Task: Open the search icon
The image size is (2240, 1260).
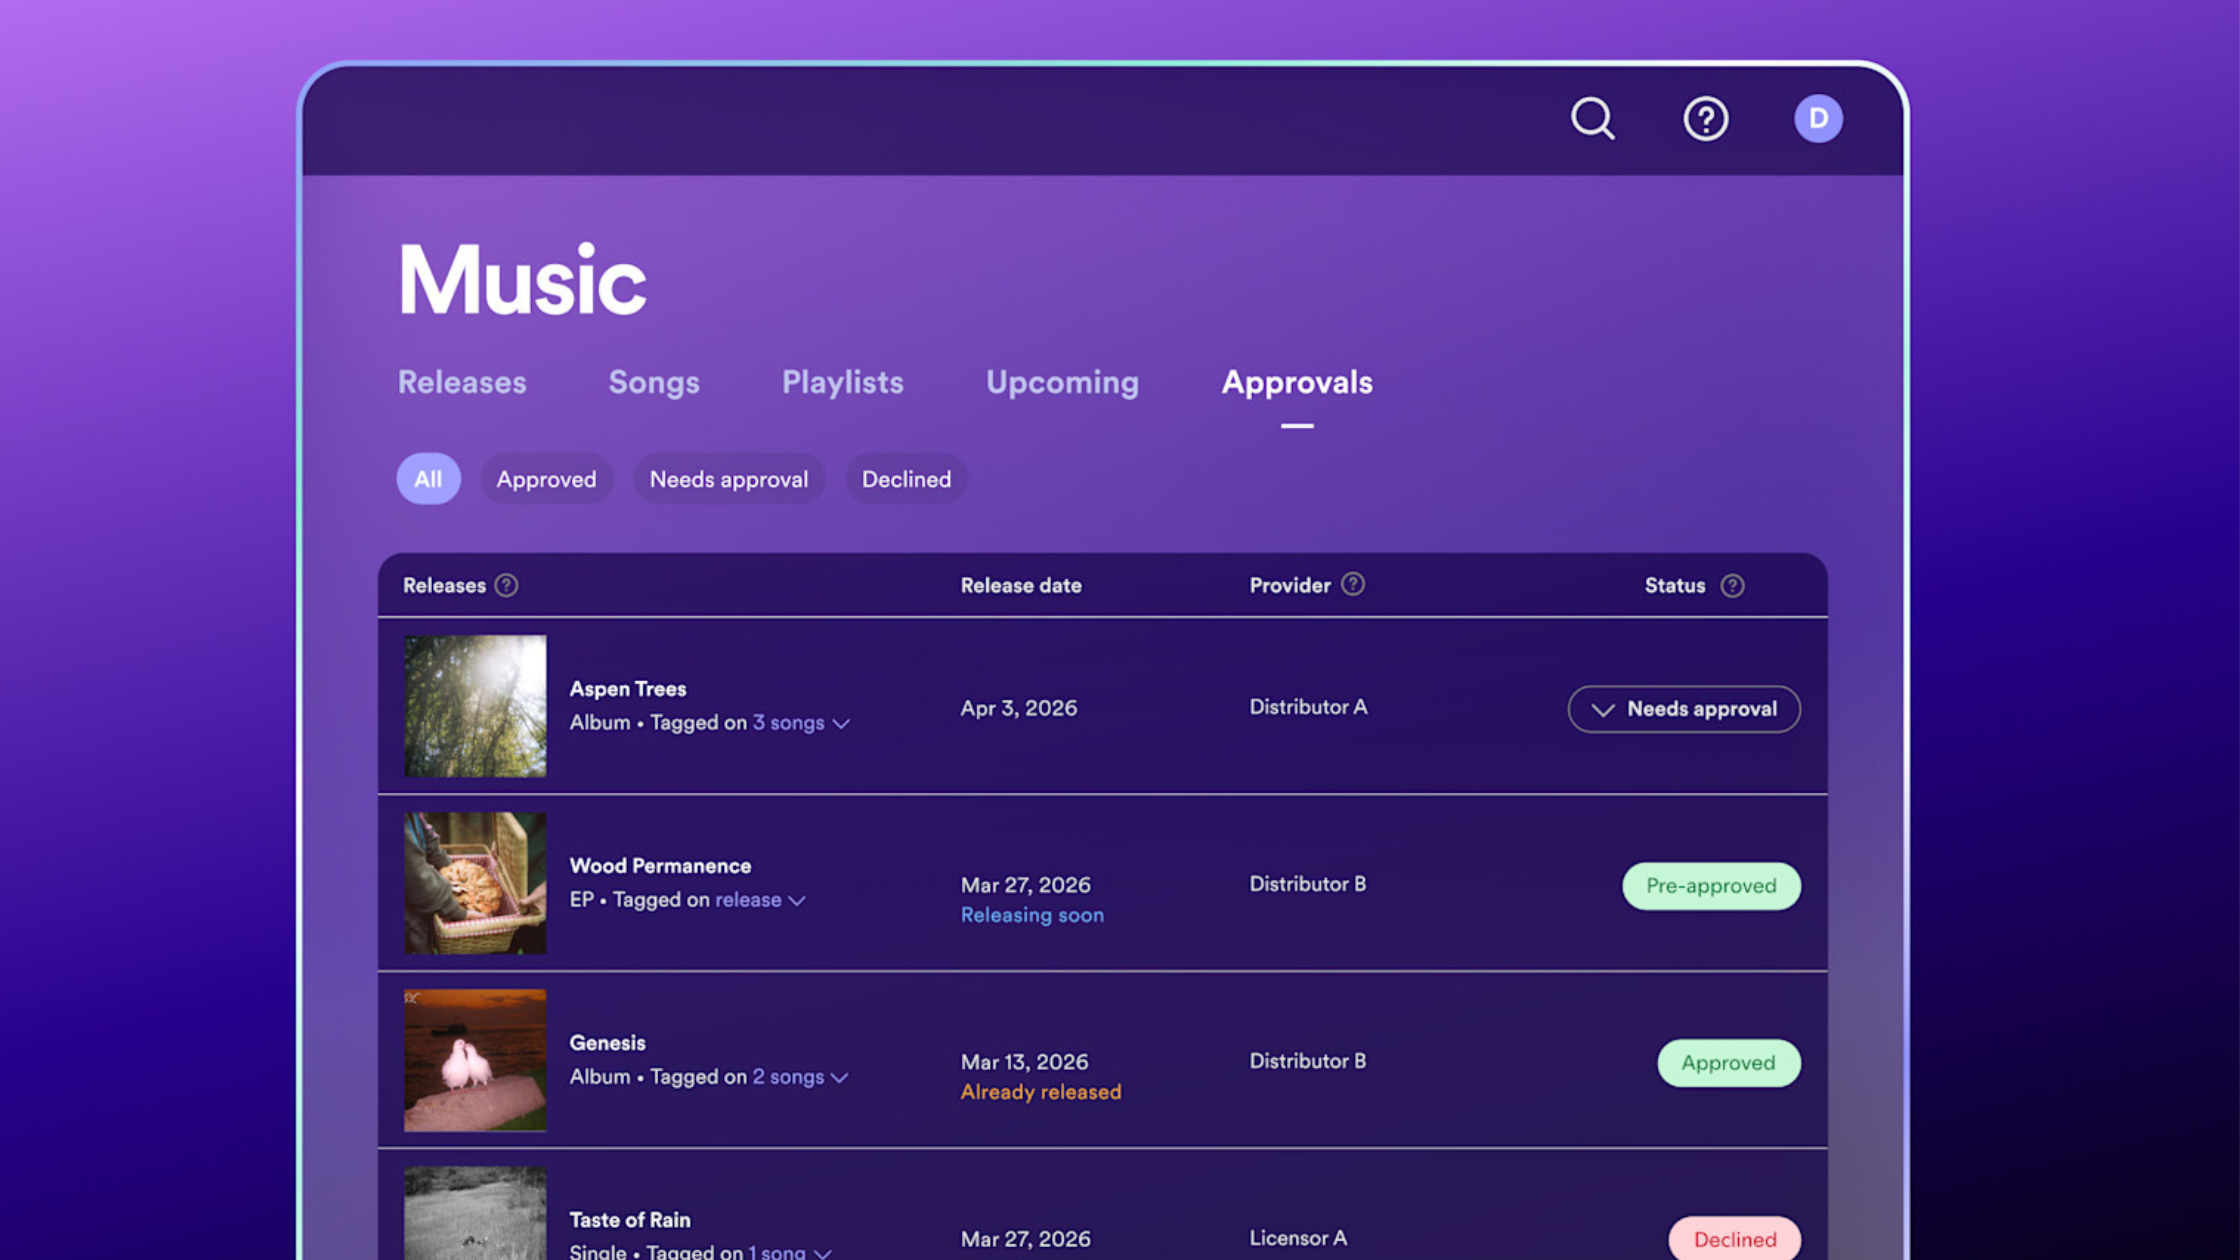Action: click(x=1592, y=119)
